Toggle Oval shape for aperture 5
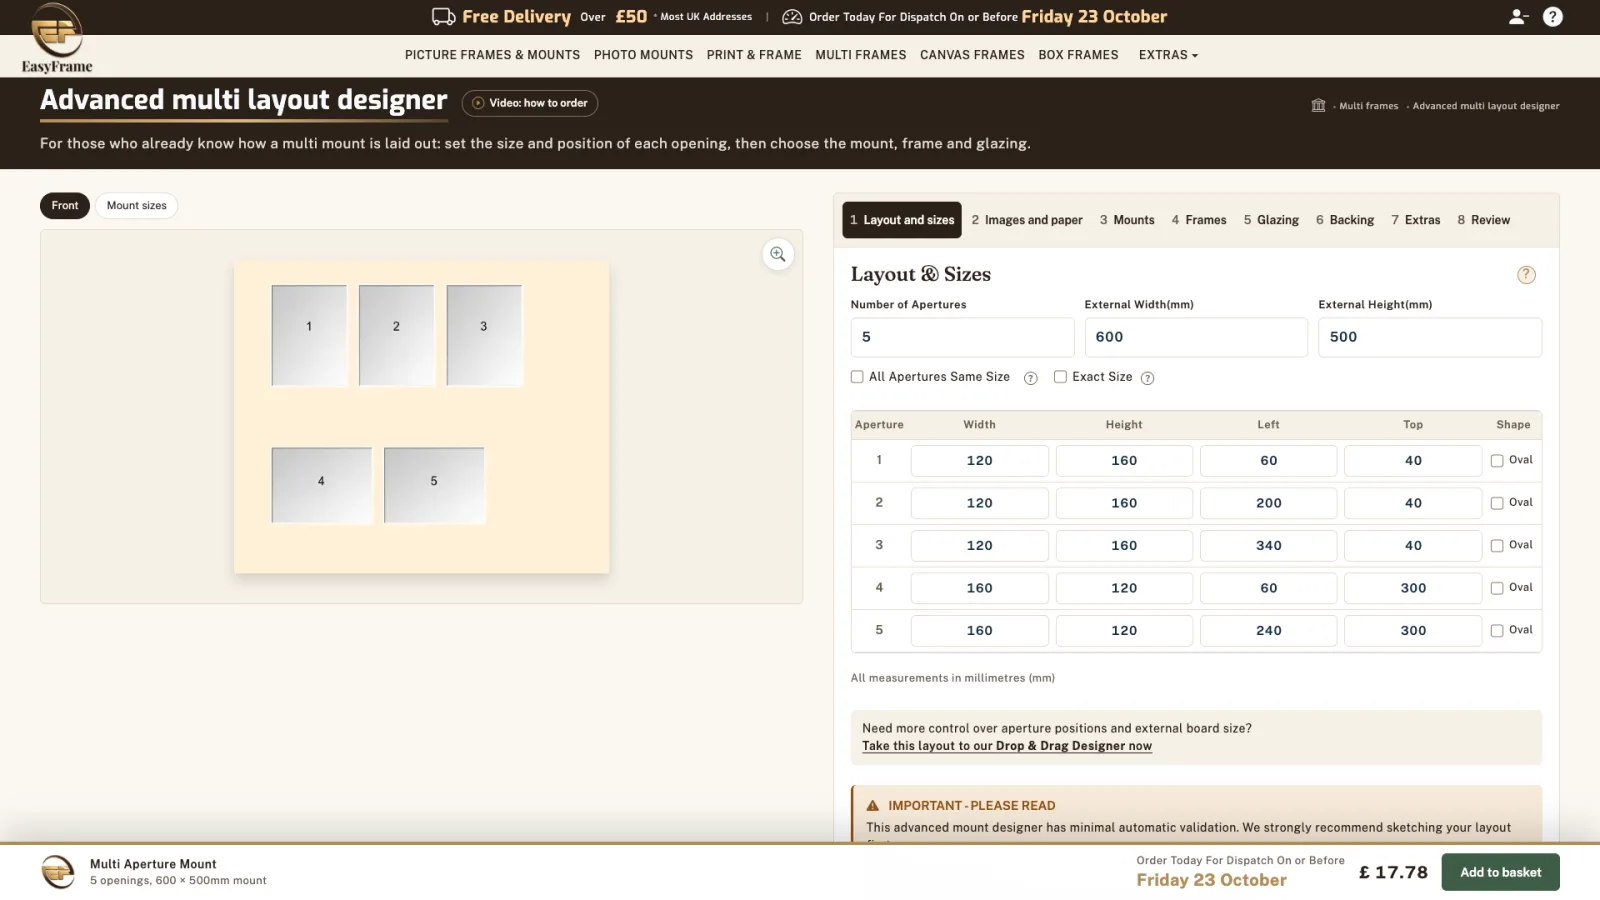The image size is (1600, 900). (1497, 631)
